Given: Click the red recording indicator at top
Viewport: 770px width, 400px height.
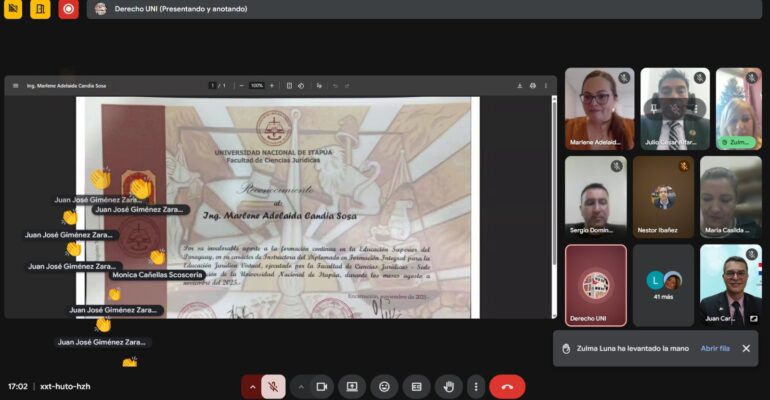Looking at the screenshot, I should coord(68,9).
